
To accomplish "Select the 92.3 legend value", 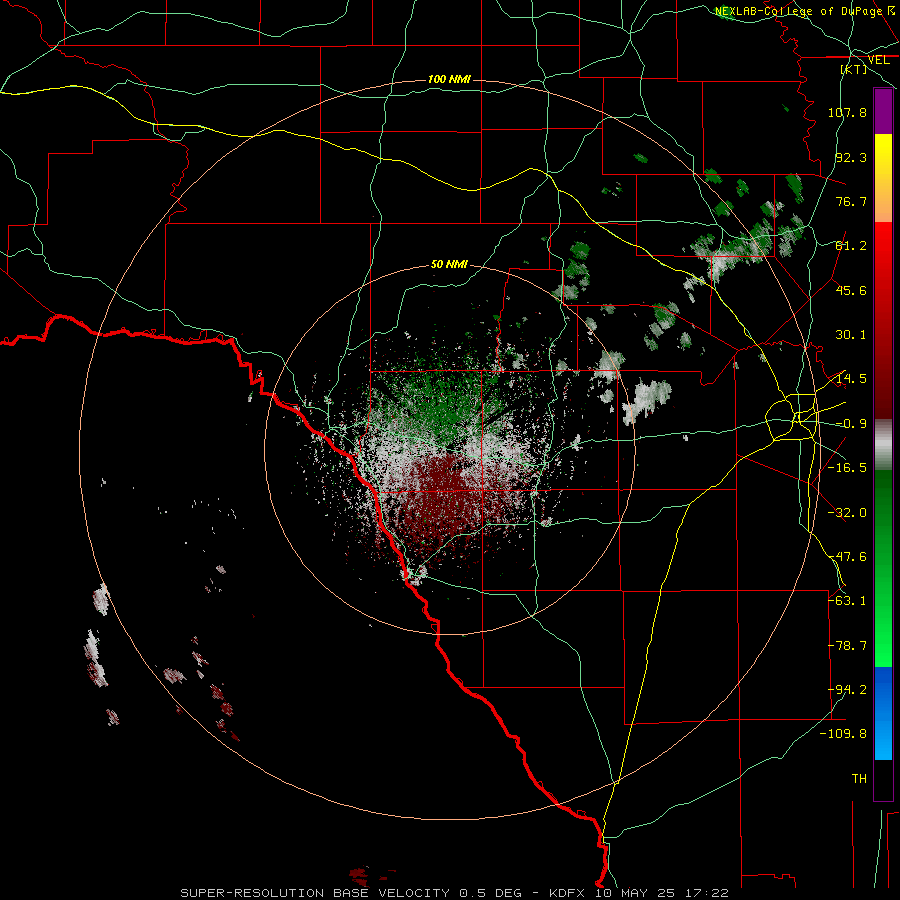I will pos(851,157).
